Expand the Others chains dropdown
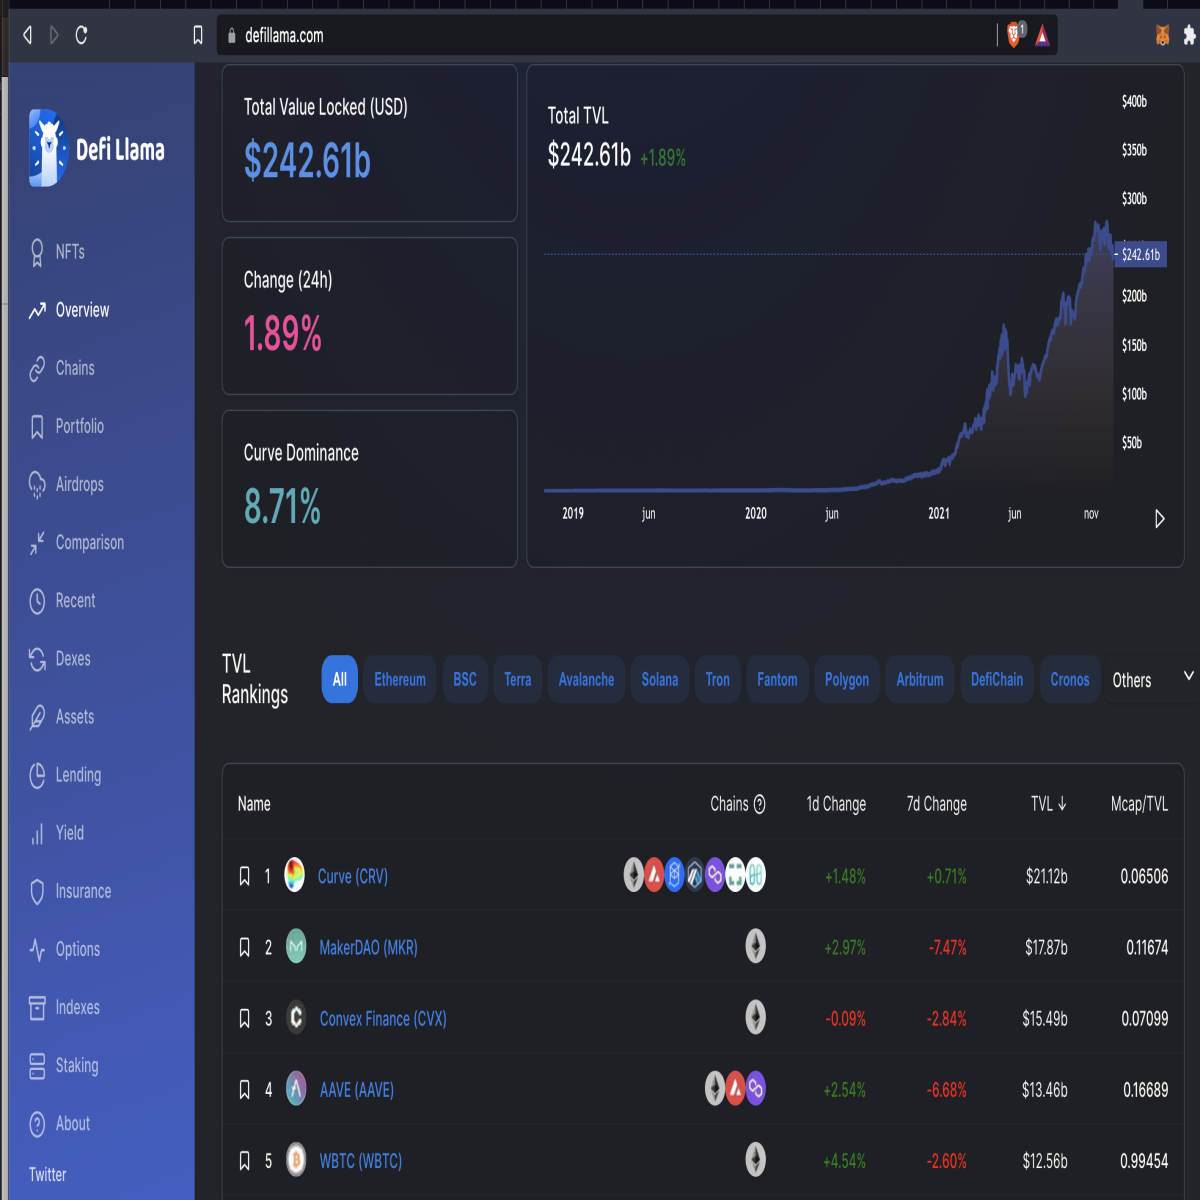 point(1152,680)
